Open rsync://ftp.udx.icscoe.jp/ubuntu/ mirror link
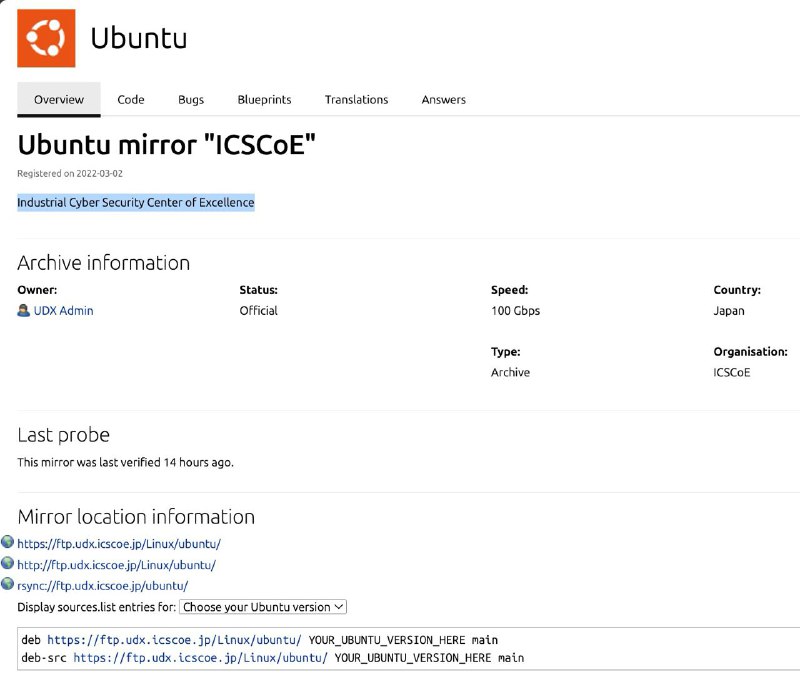 (x=103, y=586)
